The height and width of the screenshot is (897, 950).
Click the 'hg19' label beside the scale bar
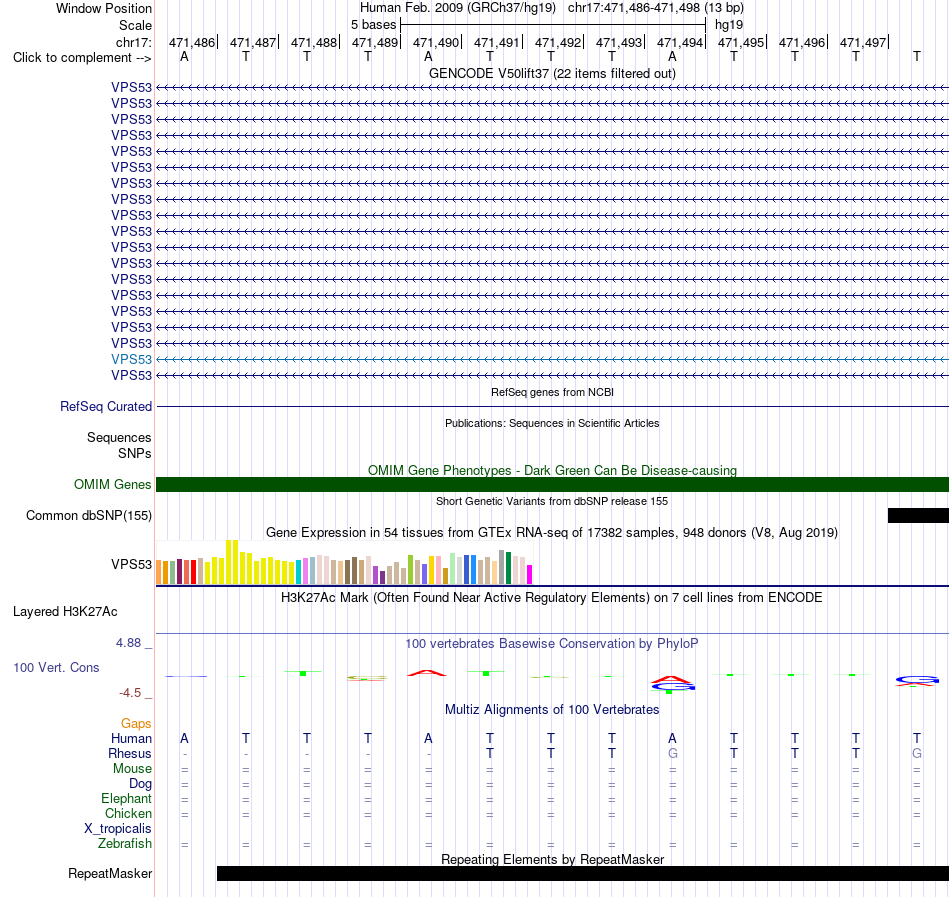[x=729, y=25]
